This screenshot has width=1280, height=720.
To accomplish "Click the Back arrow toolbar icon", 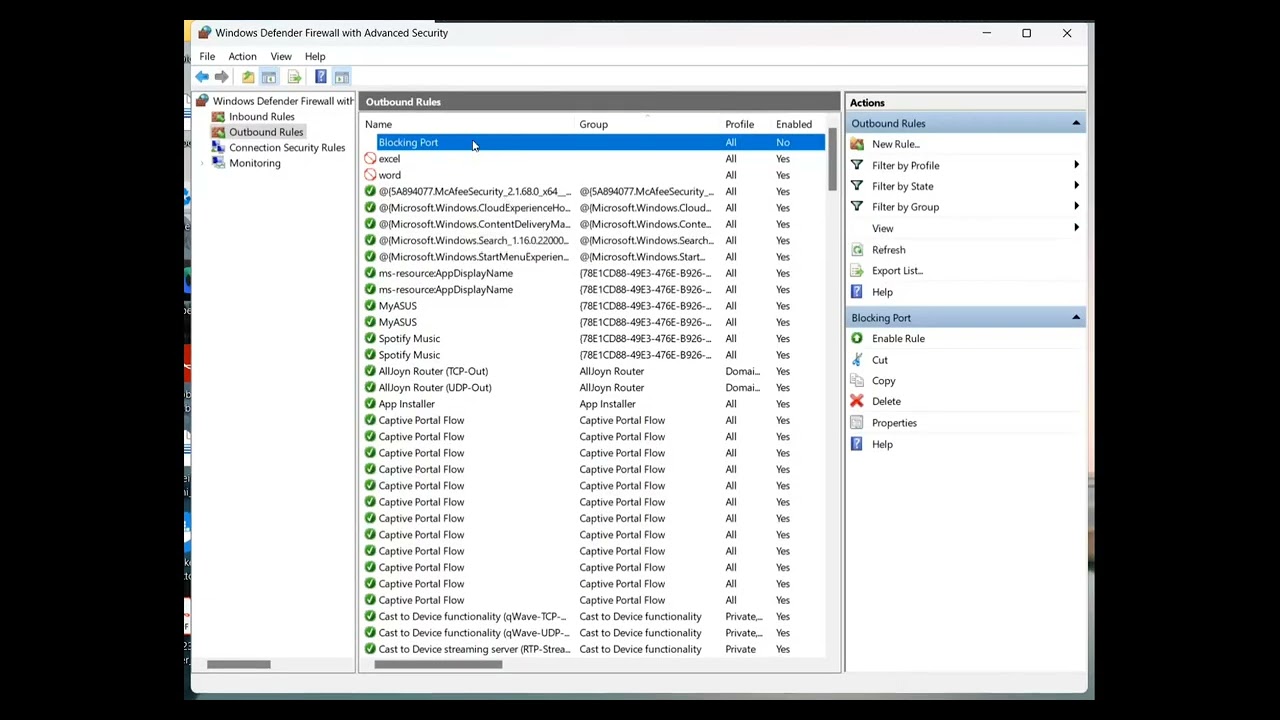I will pyautogui.click(x=202, y=77).
